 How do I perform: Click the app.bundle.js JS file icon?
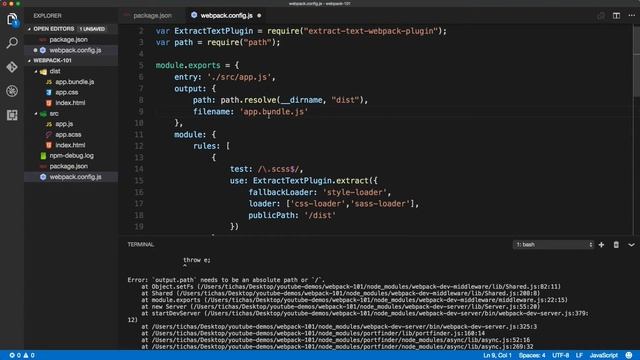[x=49, y=82]
